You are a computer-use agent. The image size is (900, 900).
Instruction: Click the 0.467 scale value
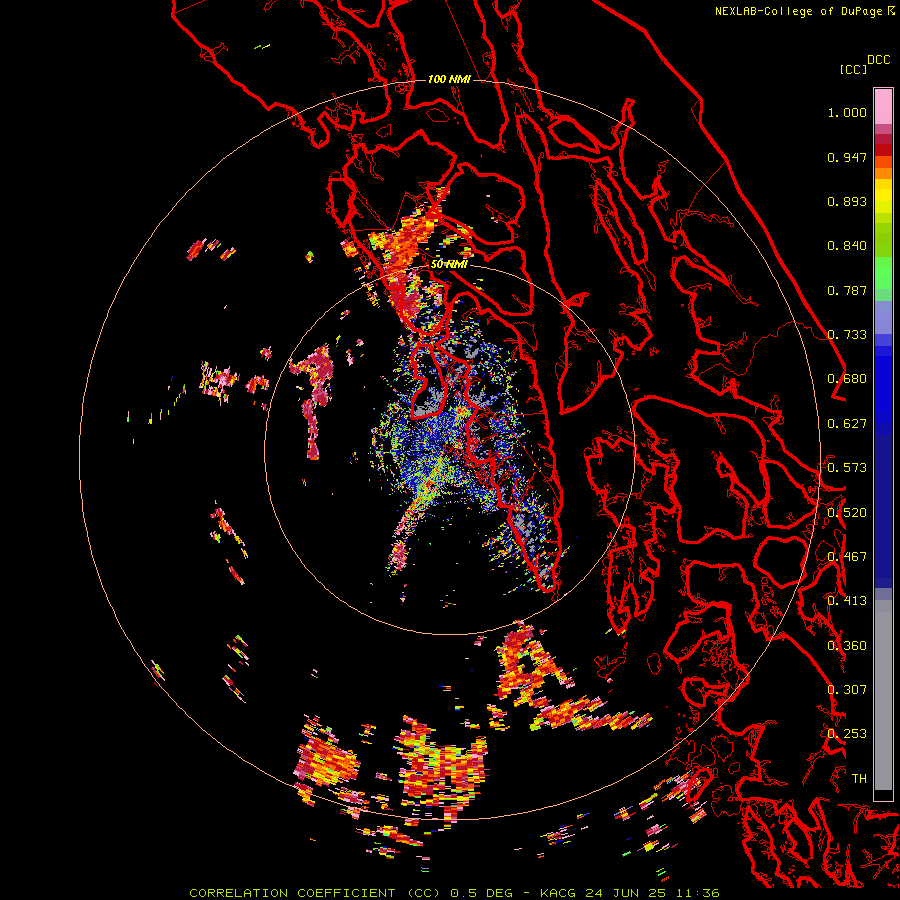click(847, 557)
